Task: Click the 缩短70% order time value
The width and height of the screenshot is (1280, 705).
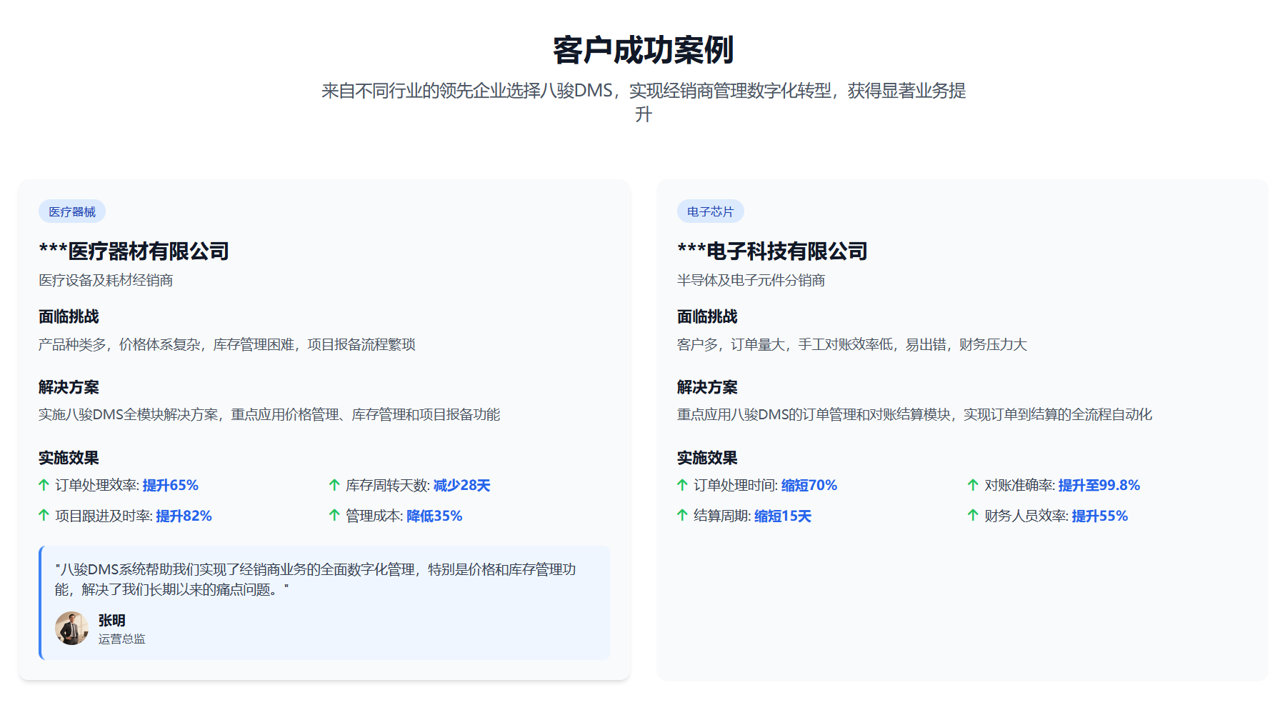Action: tap(809, 485)
